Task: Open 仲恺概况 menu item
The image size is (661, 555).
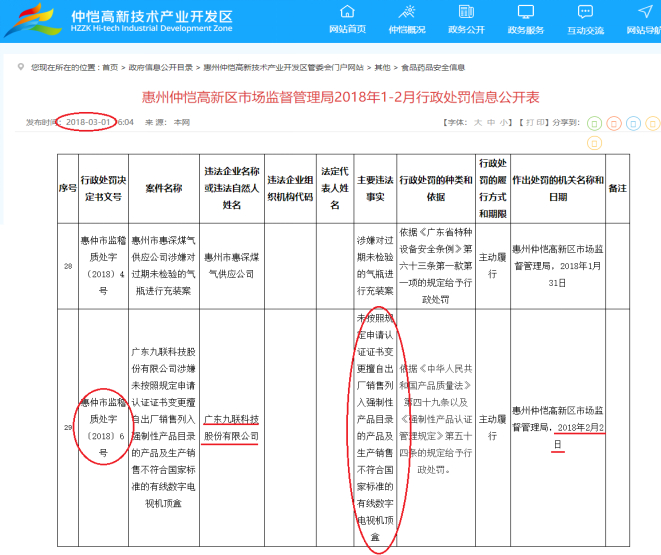Action: point(407,29)
